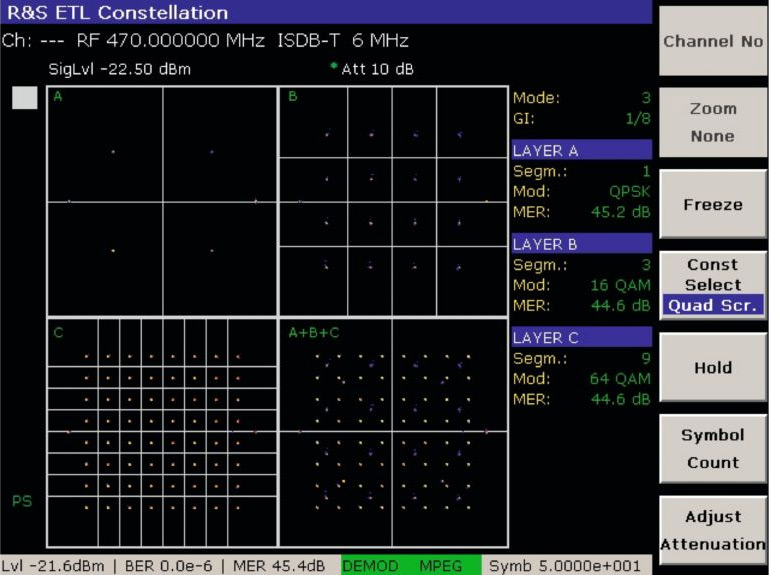Click the LAYER B header
769x575 pixels.
[x=580, y=244]
